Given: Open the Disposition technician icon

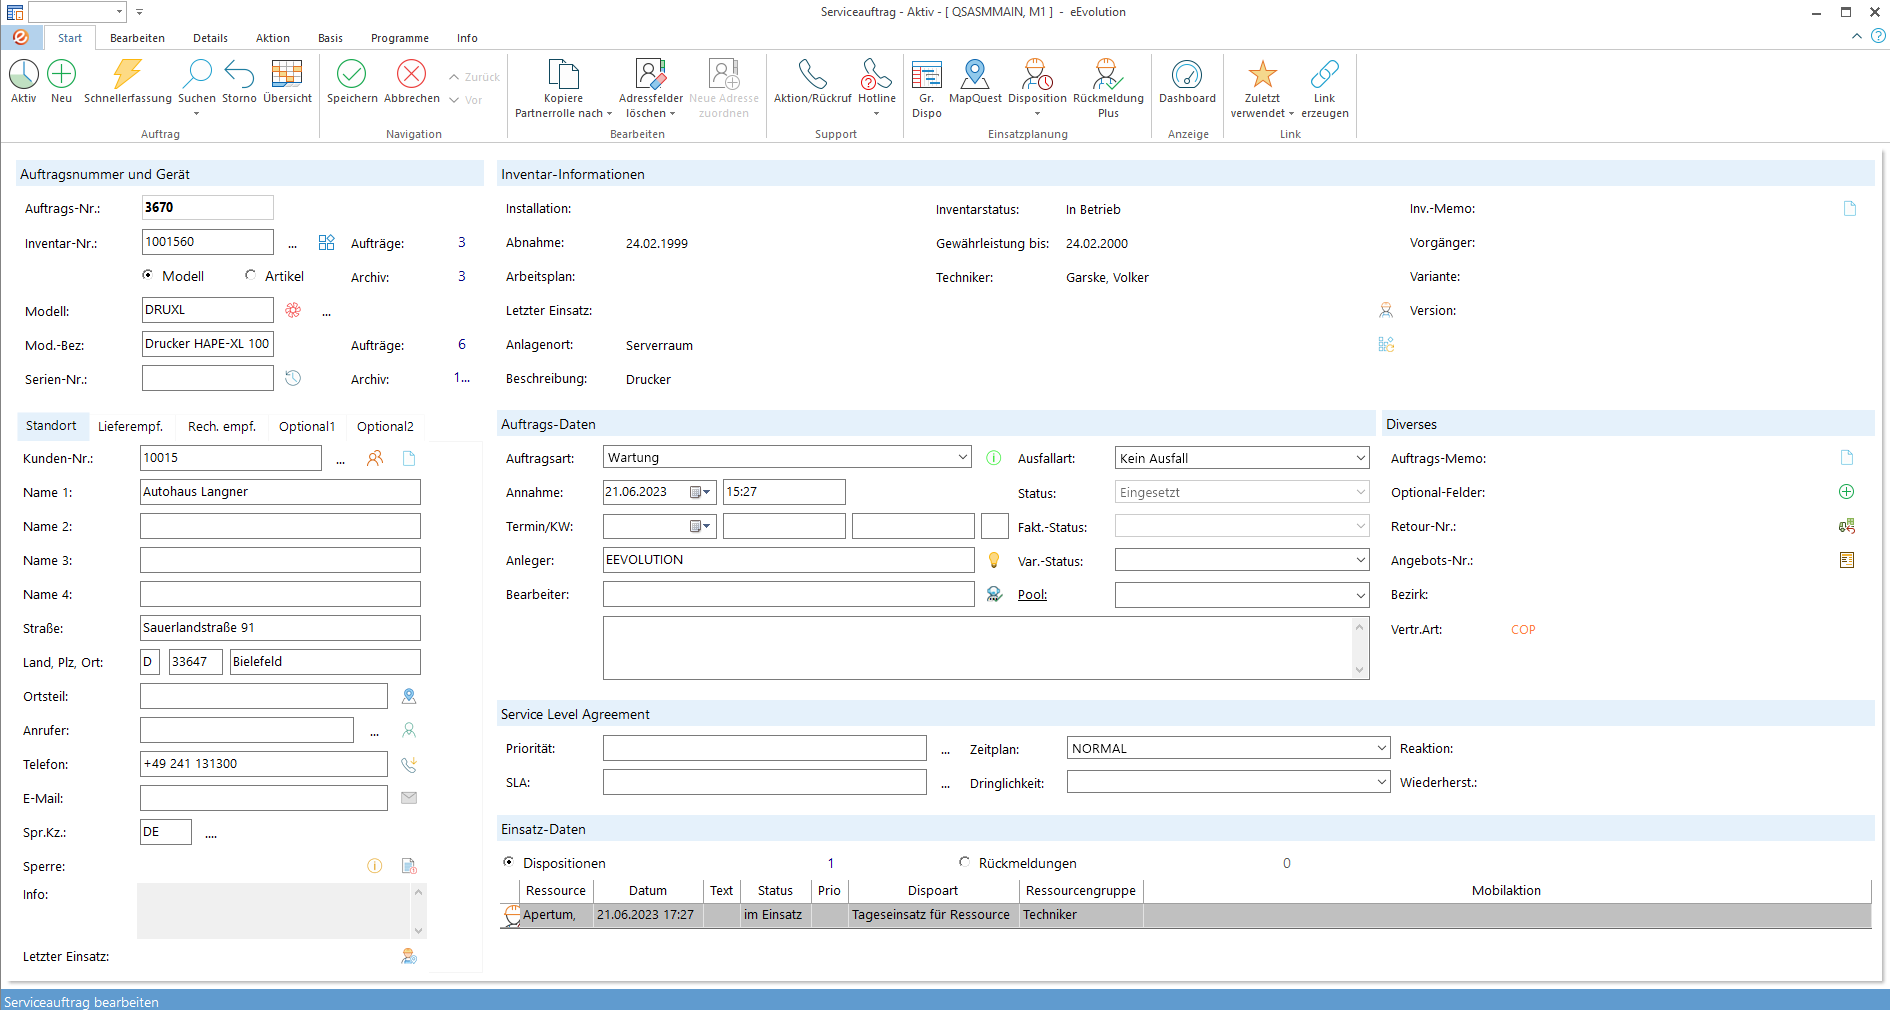Looking at the screenshot, I should 1037,74.
